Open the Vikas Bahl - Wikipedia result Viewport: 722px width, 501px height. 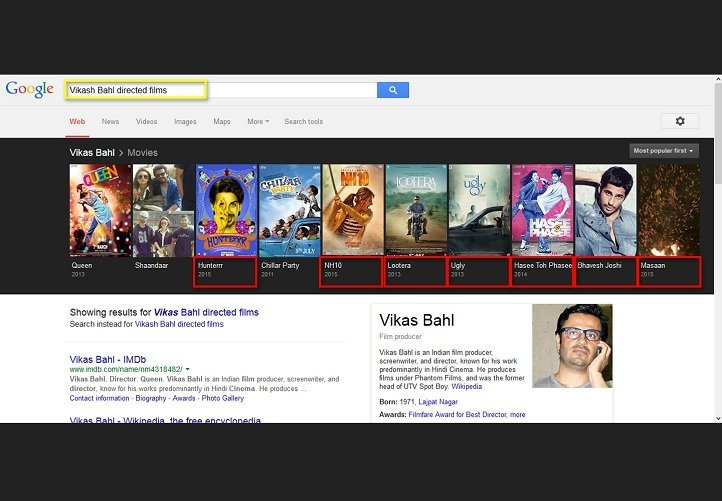(x=165, y=420)
